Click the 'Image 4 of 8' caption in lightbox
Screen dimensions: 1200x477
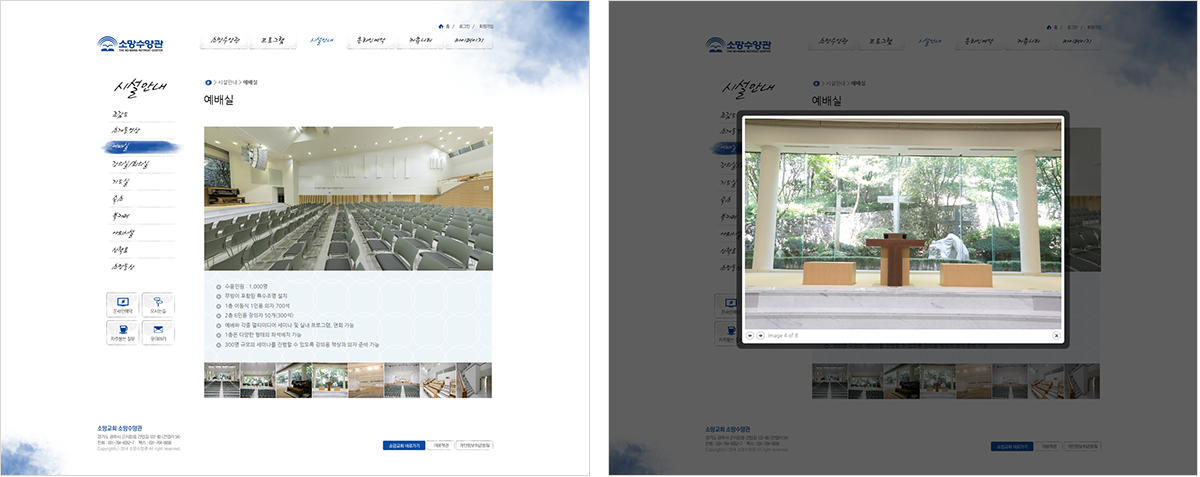(x=783, y=336)
